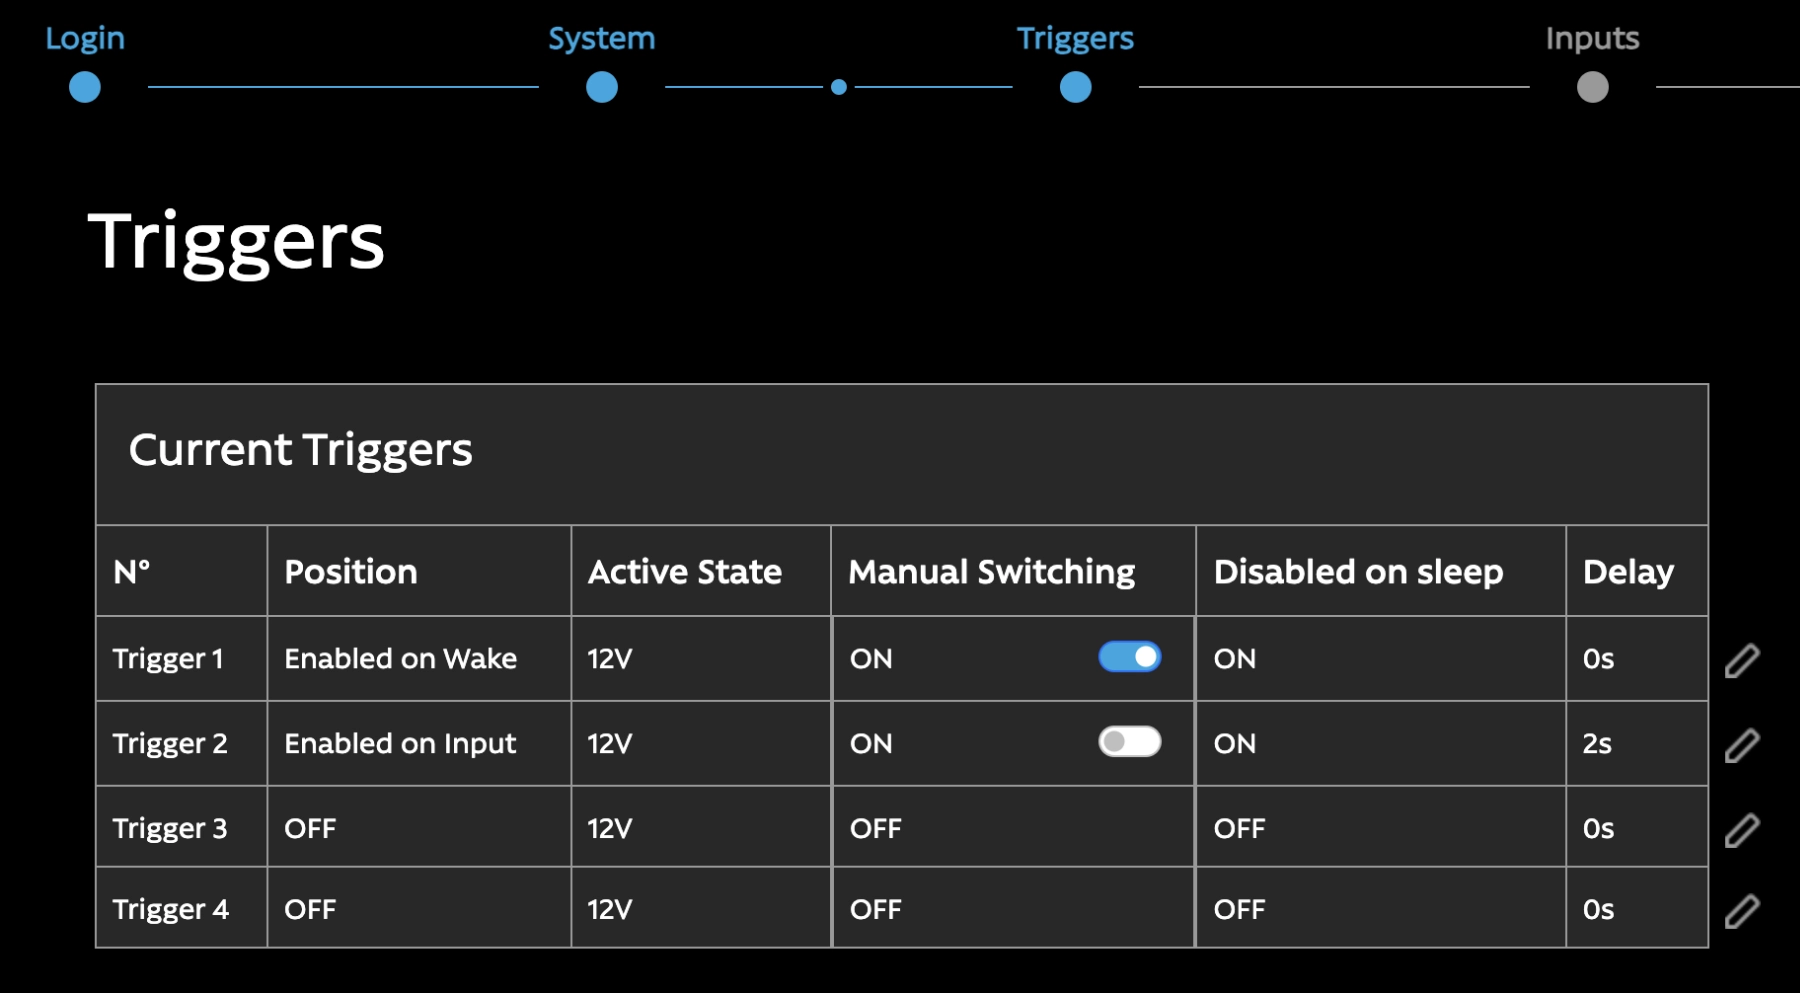This screenshot has width=1800, height=993.
Task: Select Trigger 2 delay value 2s
Action: pos(1597,744)
